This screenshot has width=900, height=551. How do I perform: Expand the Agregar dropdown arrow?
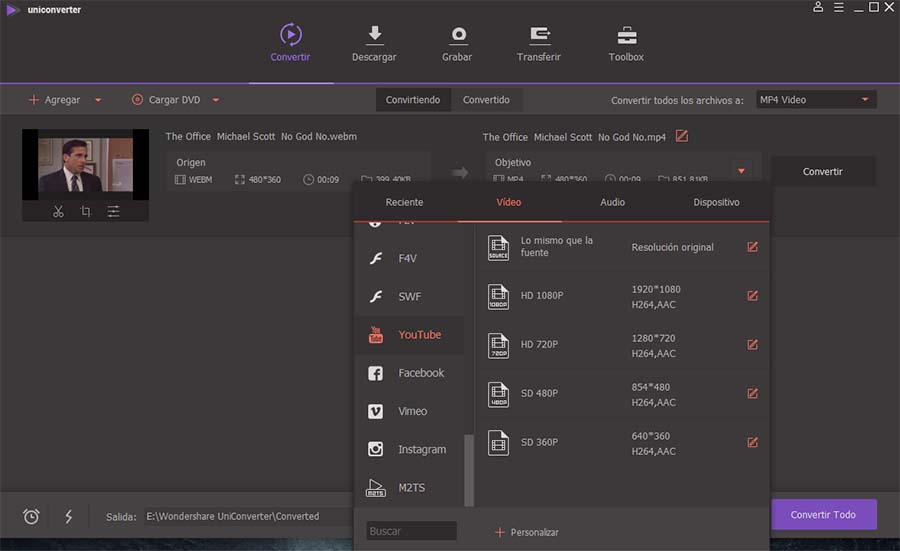click(x=98, y=100)
